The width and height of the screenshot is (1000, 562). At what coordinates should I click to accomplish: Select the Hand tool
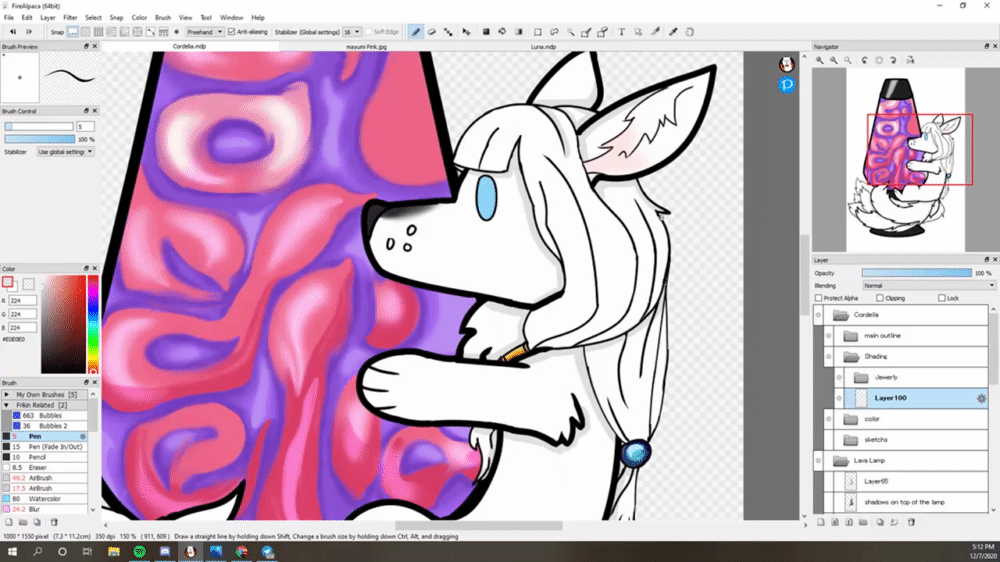(689, 32)
